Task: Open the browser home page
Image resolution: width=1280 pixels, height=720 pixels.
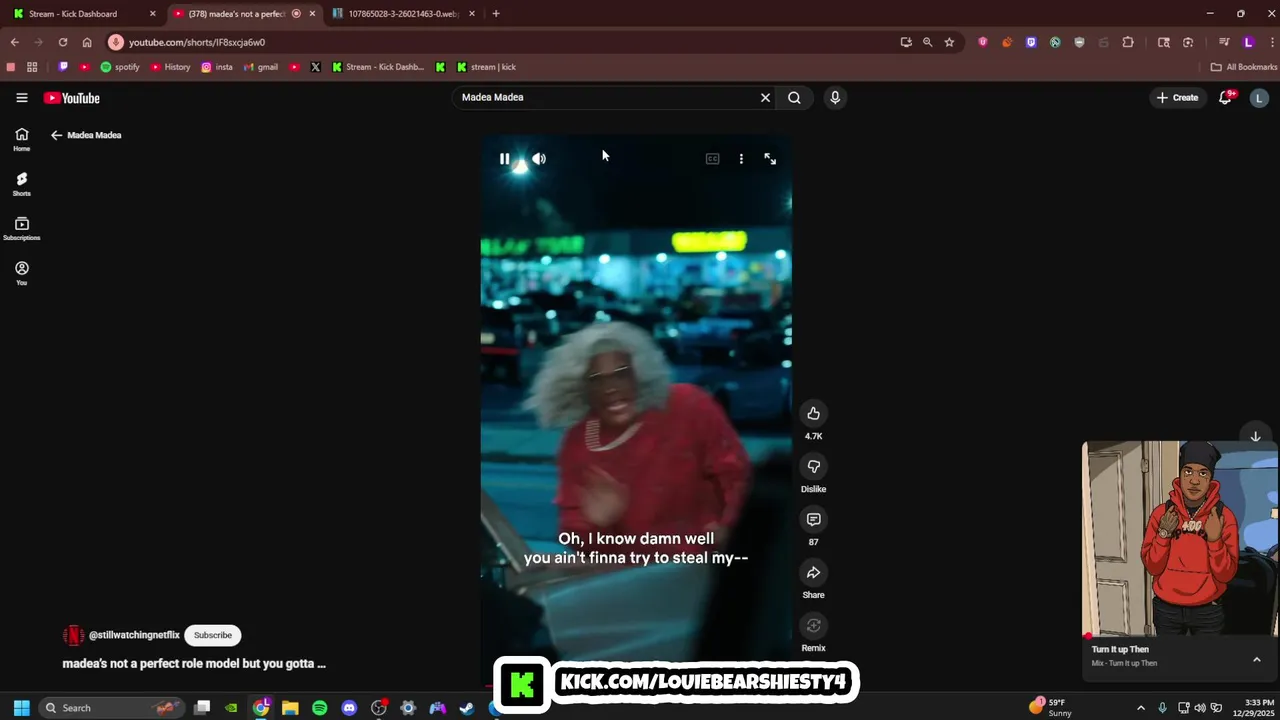Action: point(87,42)
